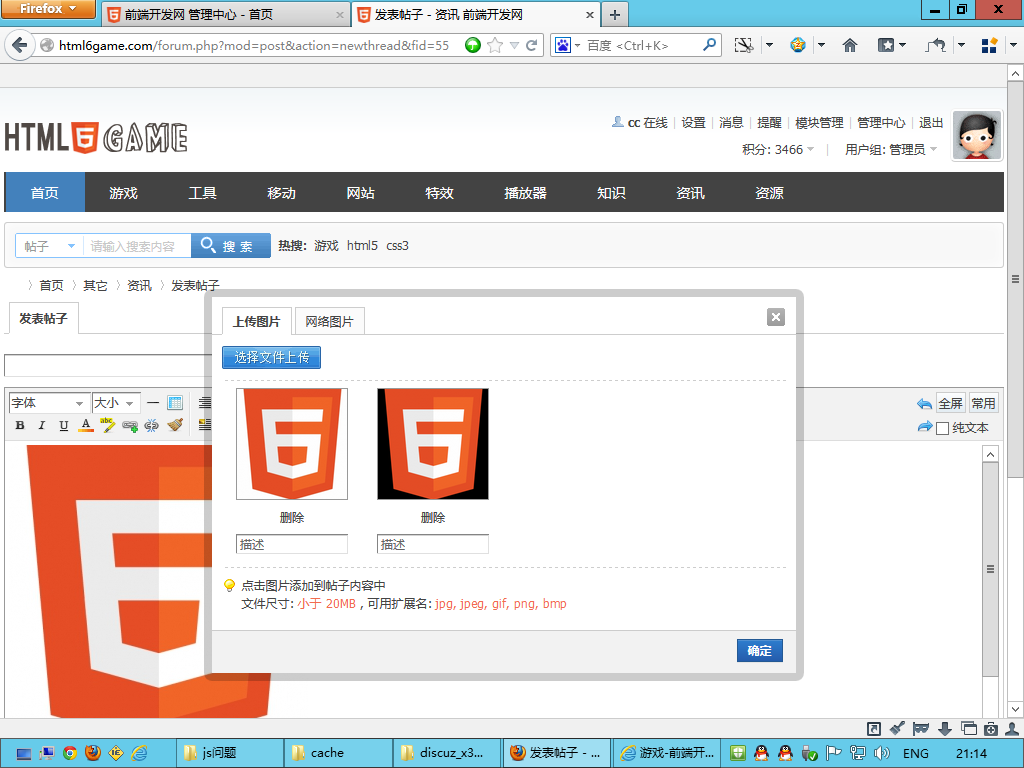
Task: Delete the white-background uploaded image
Action: (x=292, y=517)
